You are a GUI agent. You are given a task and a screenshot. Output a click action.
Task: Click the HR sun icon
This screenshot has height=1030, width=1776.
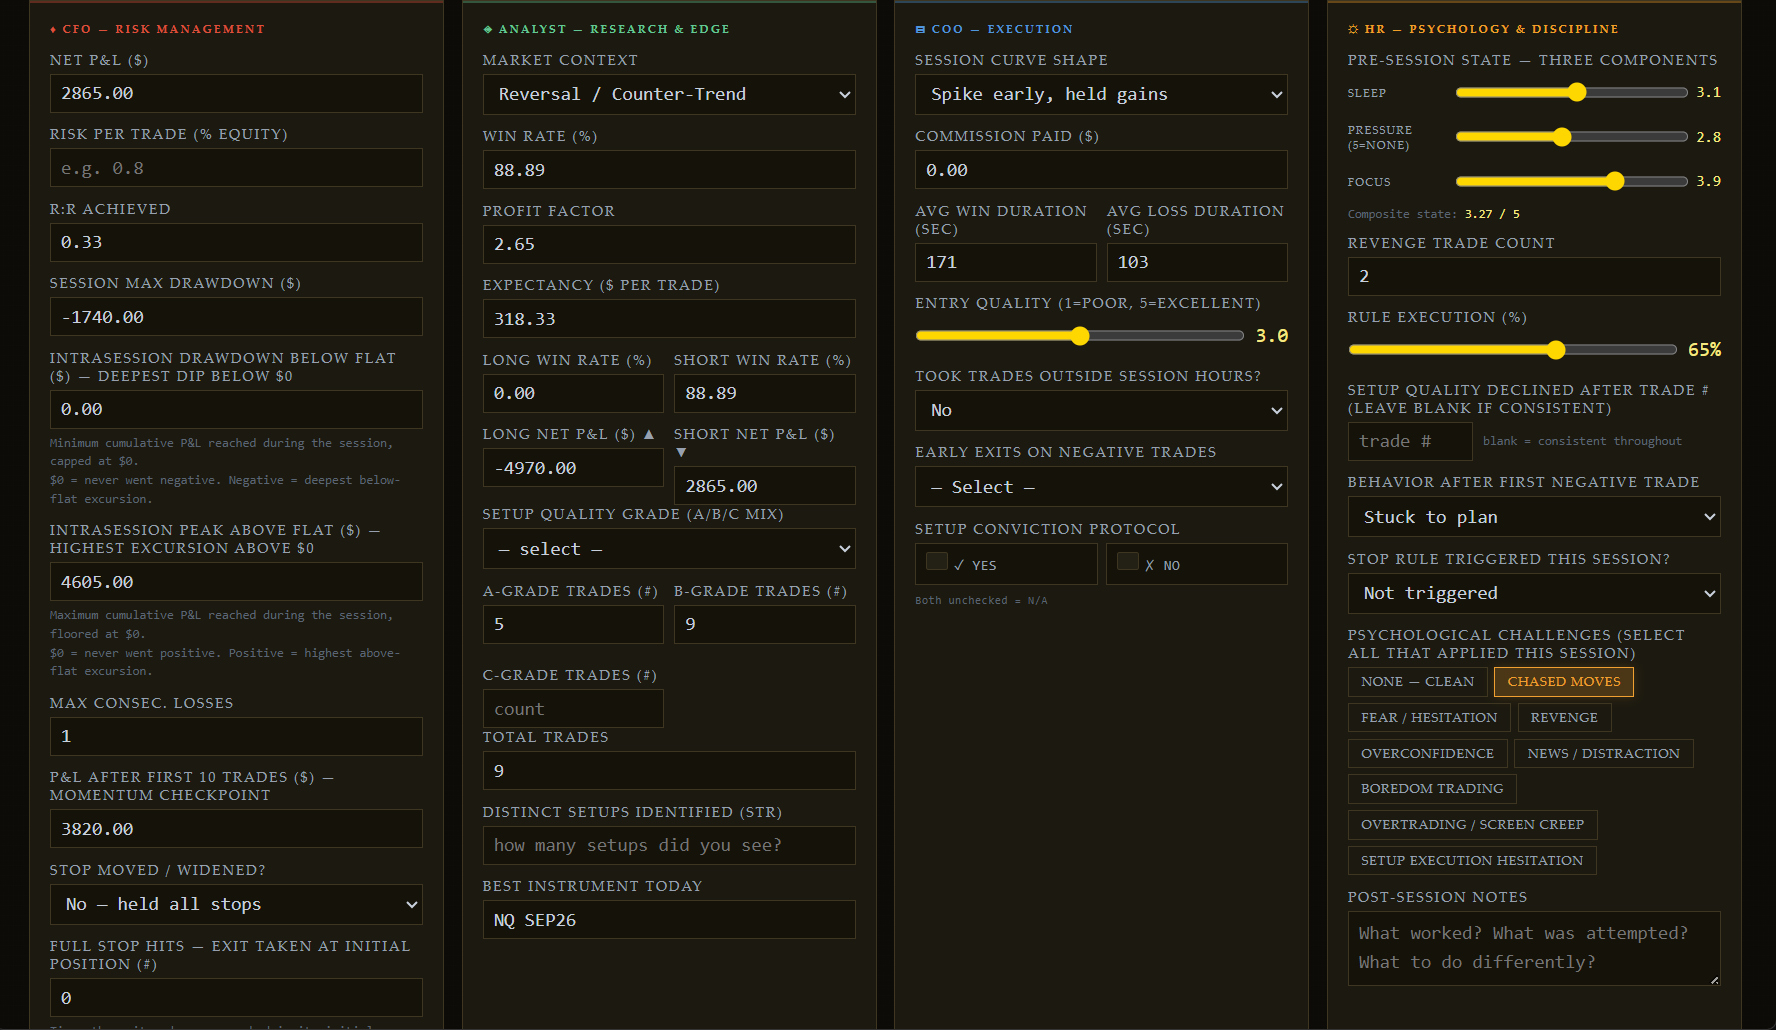[1353, 30]
